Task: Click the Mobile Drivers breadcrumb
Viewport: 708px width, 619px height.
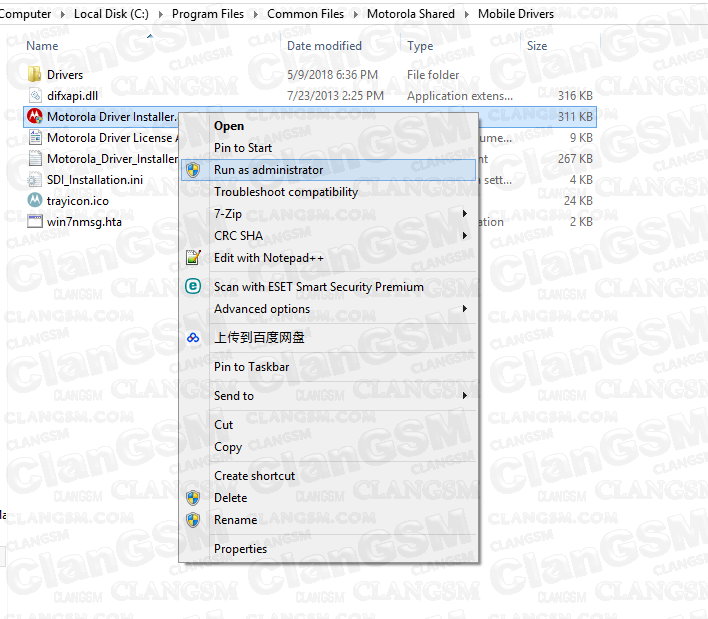Action: click(516, 14)
